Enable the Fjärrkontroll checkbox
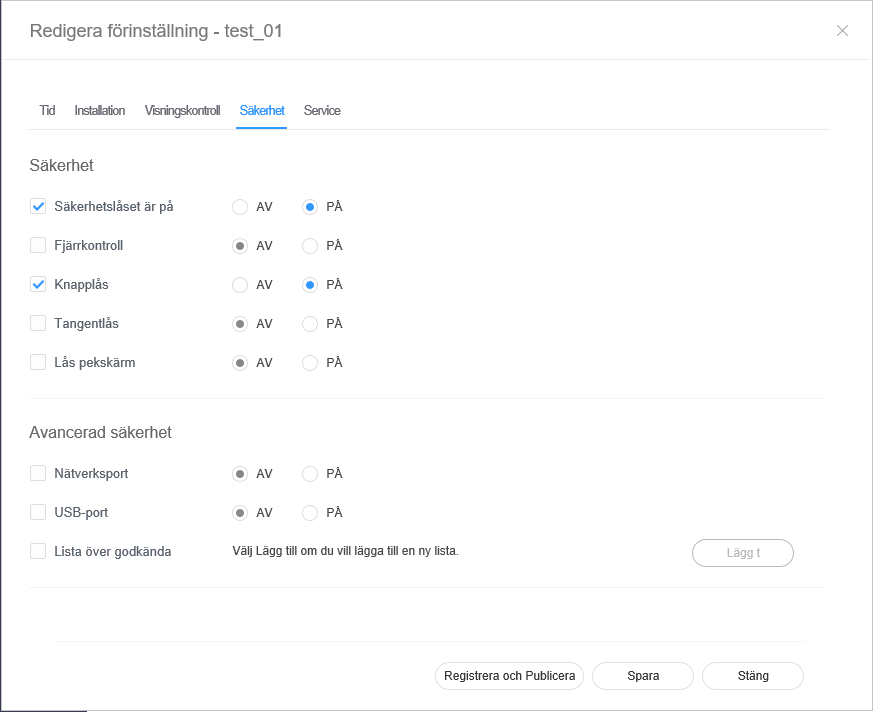 coord(39,246)
